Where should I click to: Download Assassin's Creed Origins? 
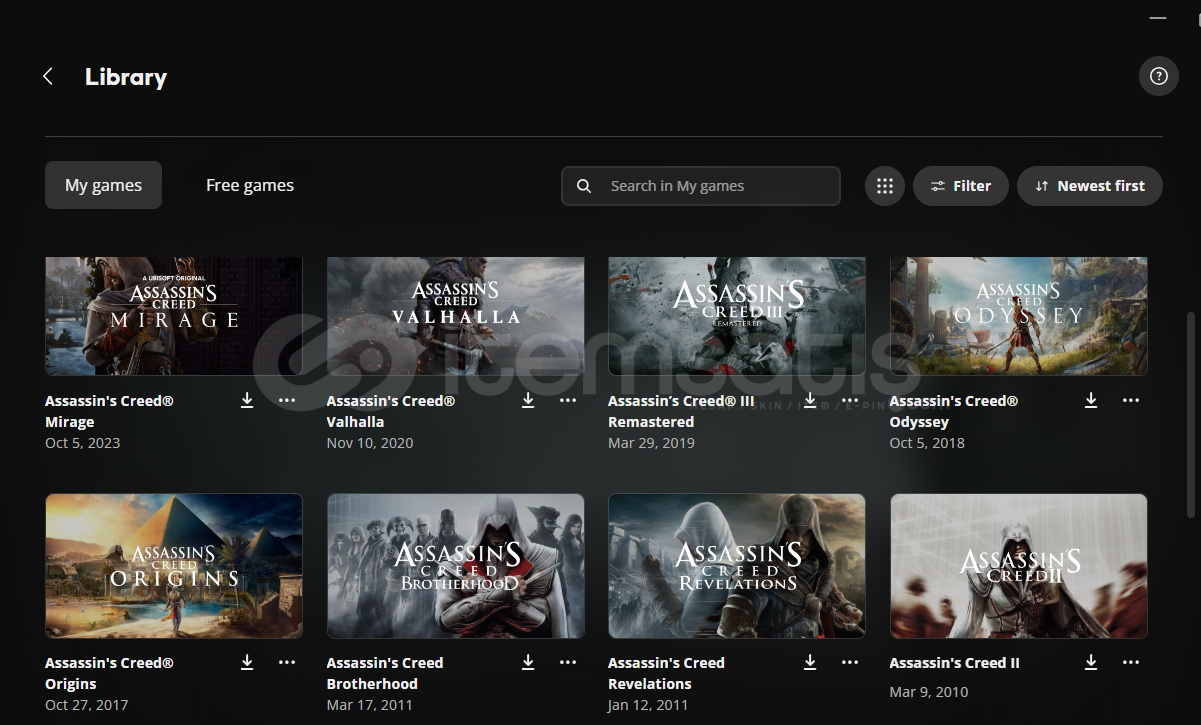247,663
